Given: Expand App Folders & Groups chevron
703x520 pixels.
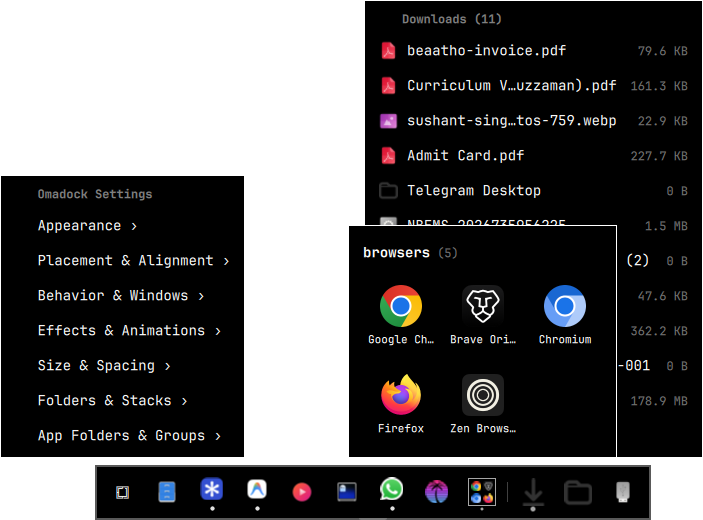Looking at the screenshot, I should pyautogui.click(x=218, y=436).
